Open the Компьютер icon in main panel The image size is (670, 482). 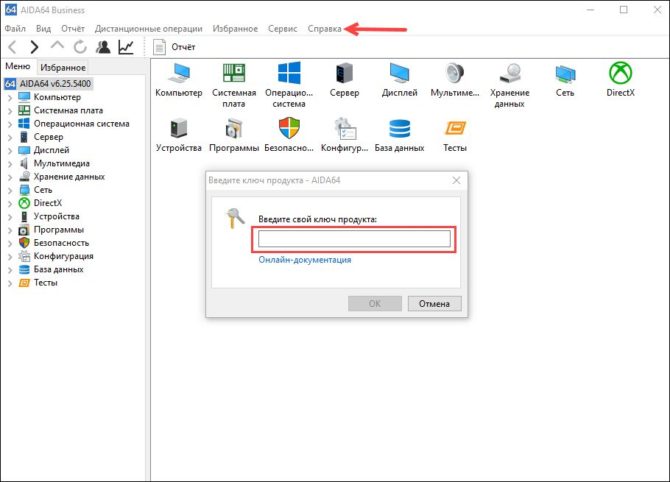pos(179,73)
